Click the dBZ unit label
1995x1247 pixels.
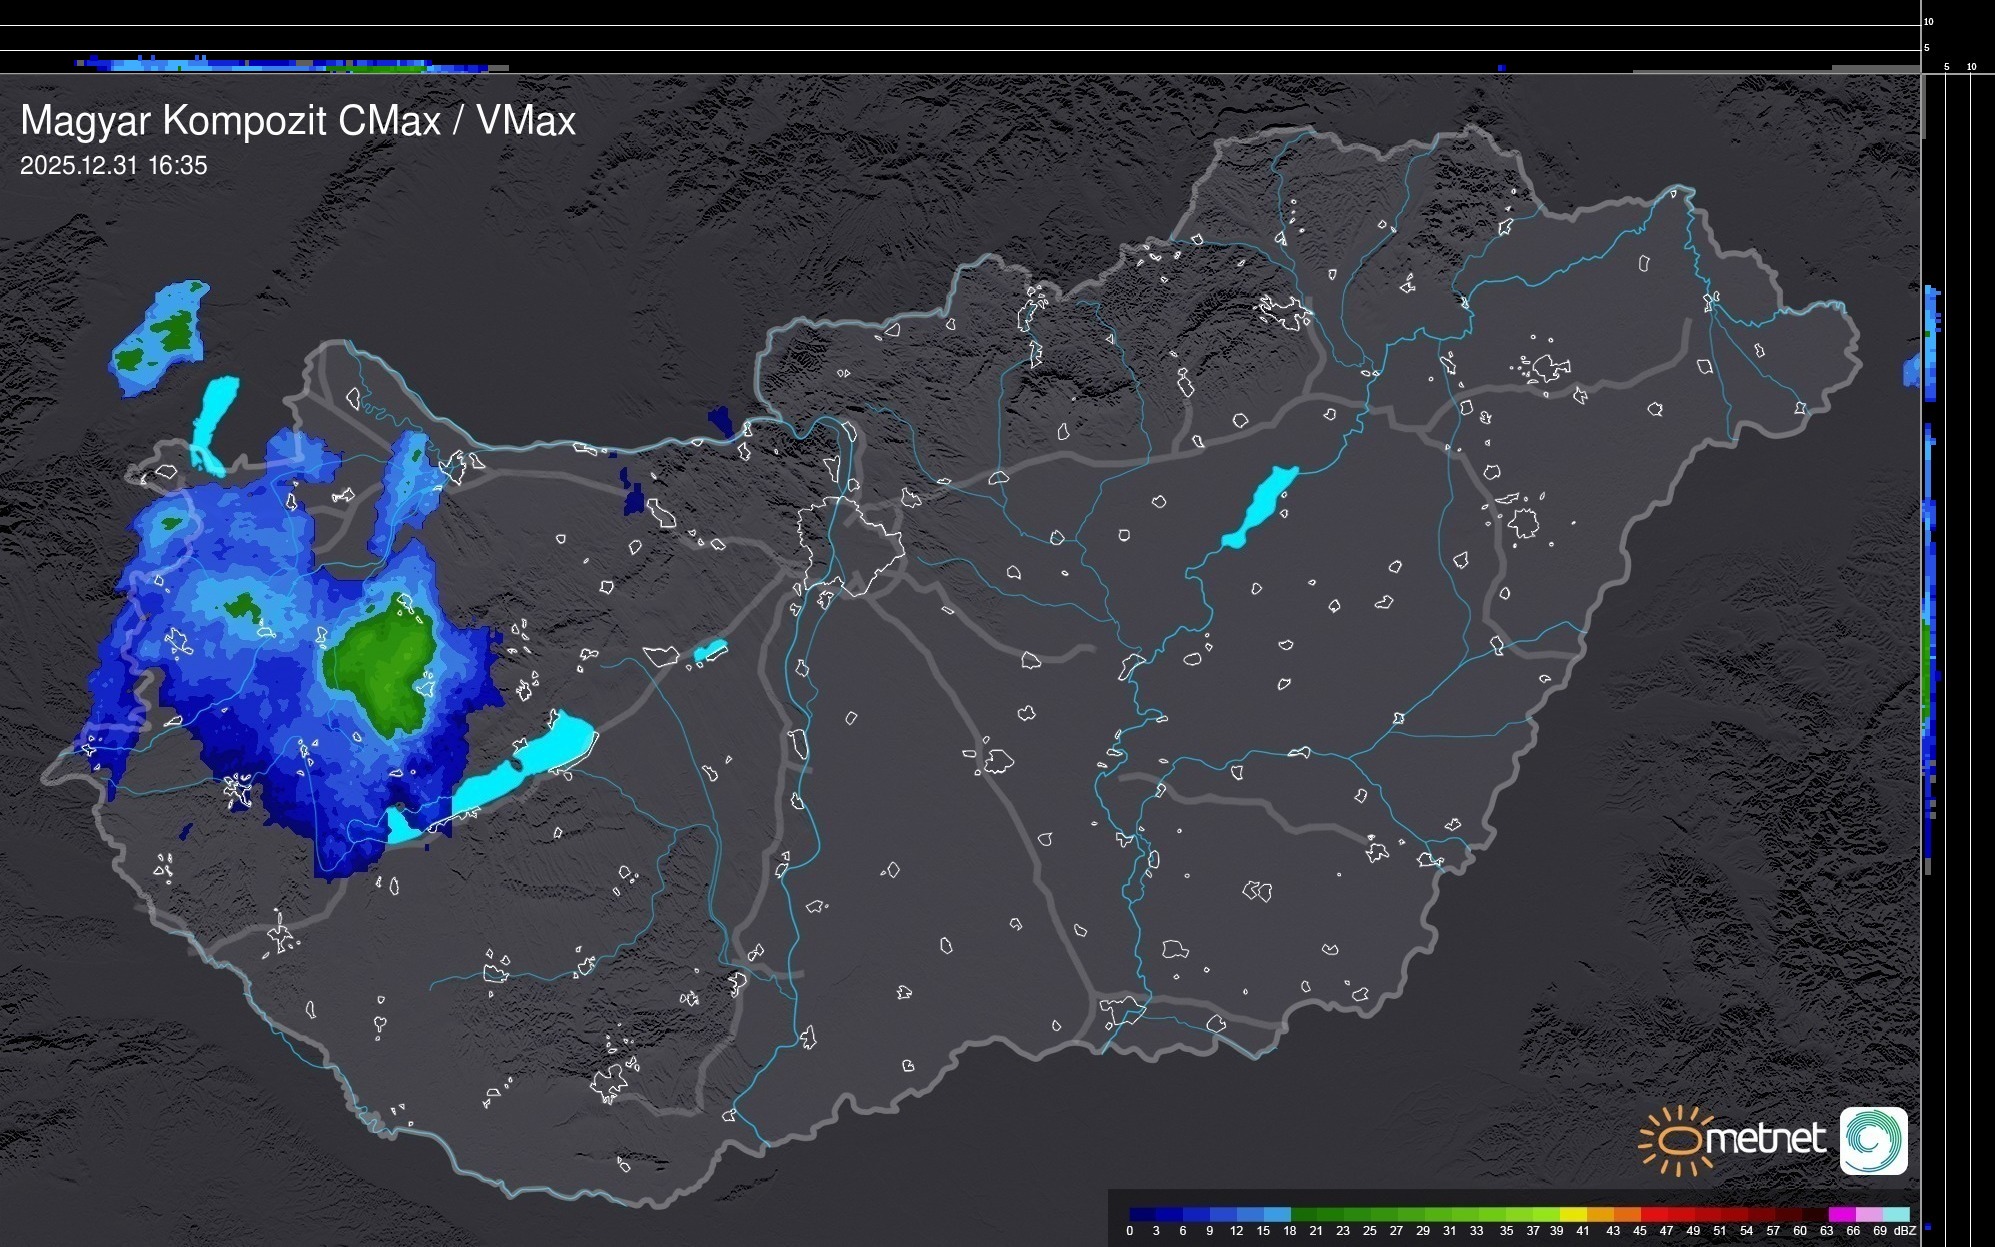click(1905, 1231)
